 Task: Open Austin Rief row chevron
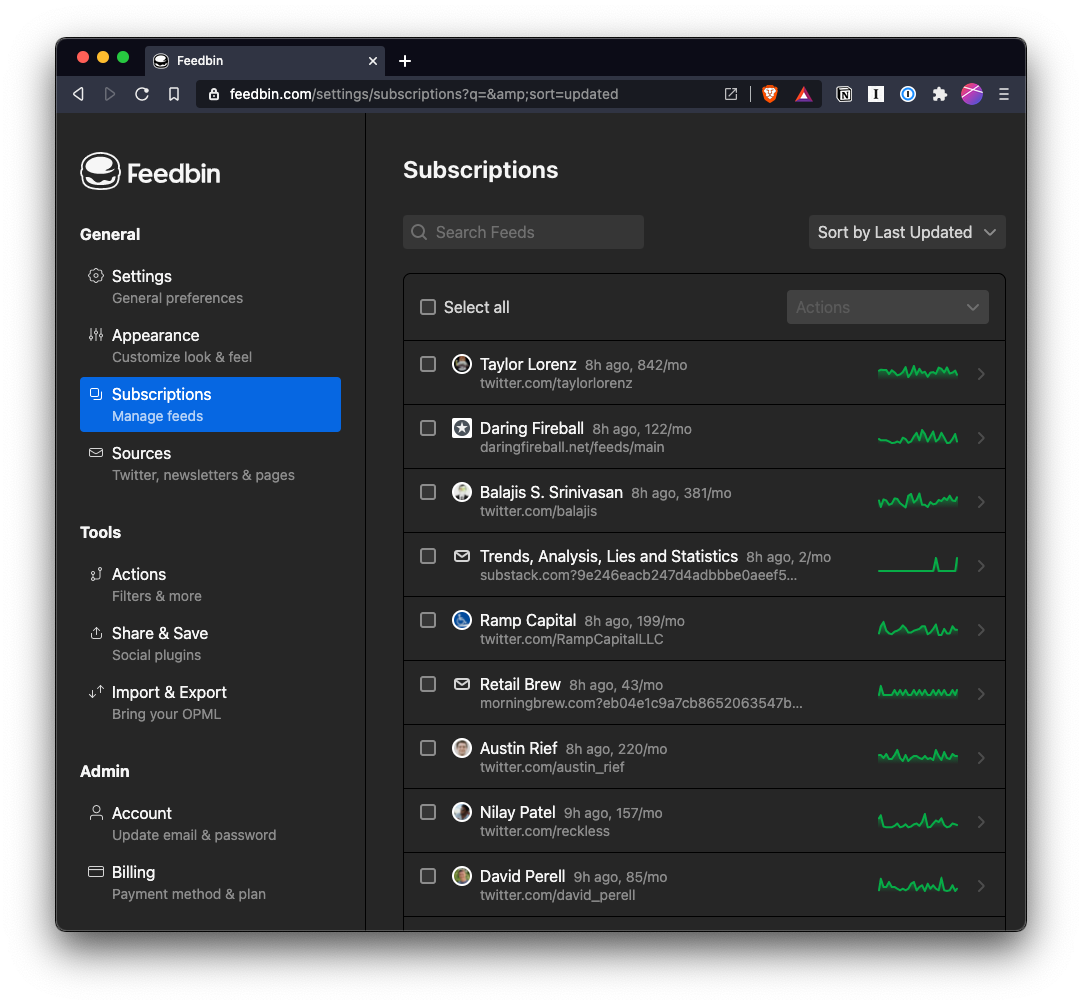[x=981, y=758]
